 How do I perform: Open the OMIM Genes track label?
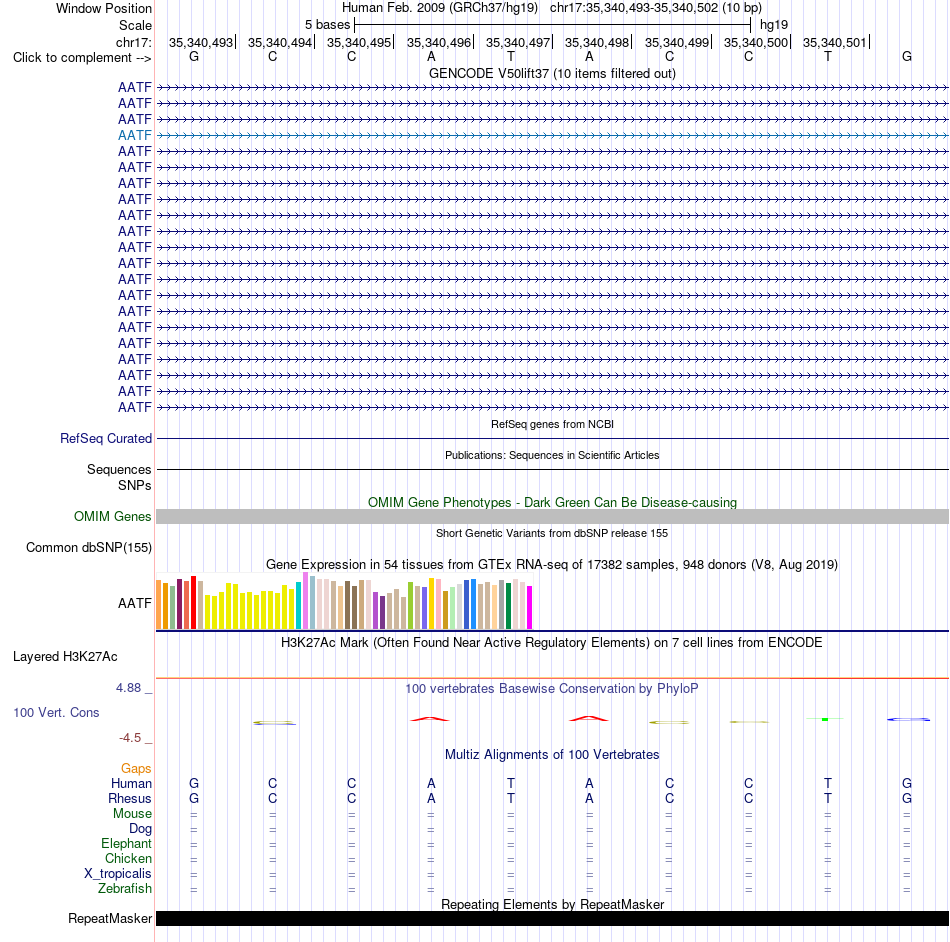click(x=112, y=516)
